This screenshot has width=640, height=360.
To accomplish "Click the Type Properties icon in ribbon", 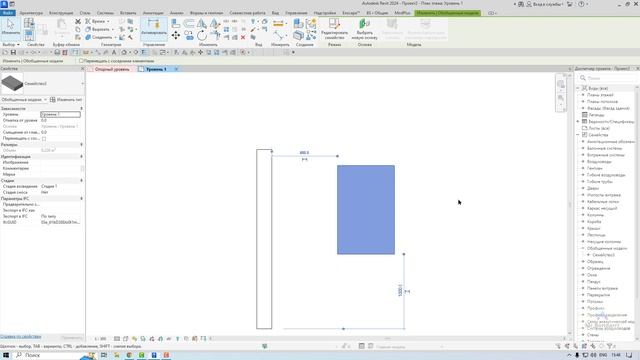I will click(x=29, y=23).
